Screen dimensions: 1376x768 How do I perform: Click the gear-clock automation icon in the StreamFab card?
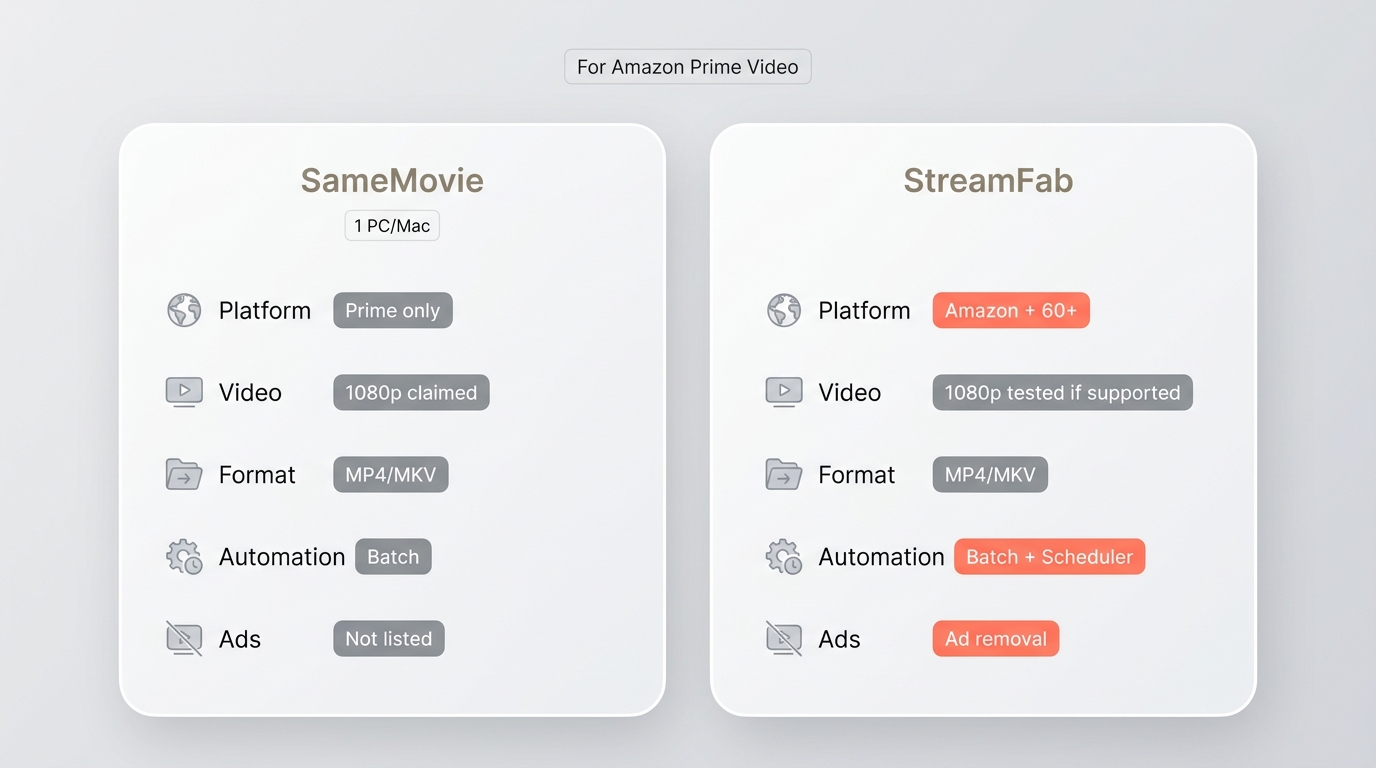click(784, 556)
